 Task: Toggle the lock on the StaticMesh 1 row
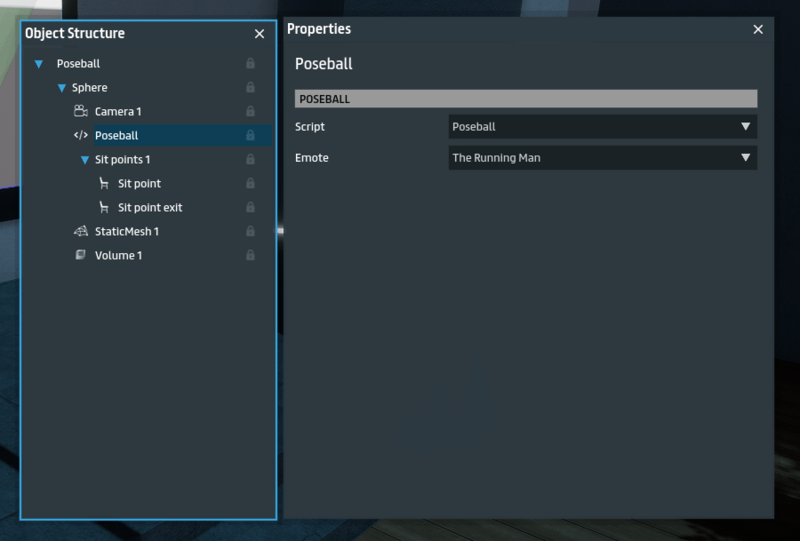point(250,231)
